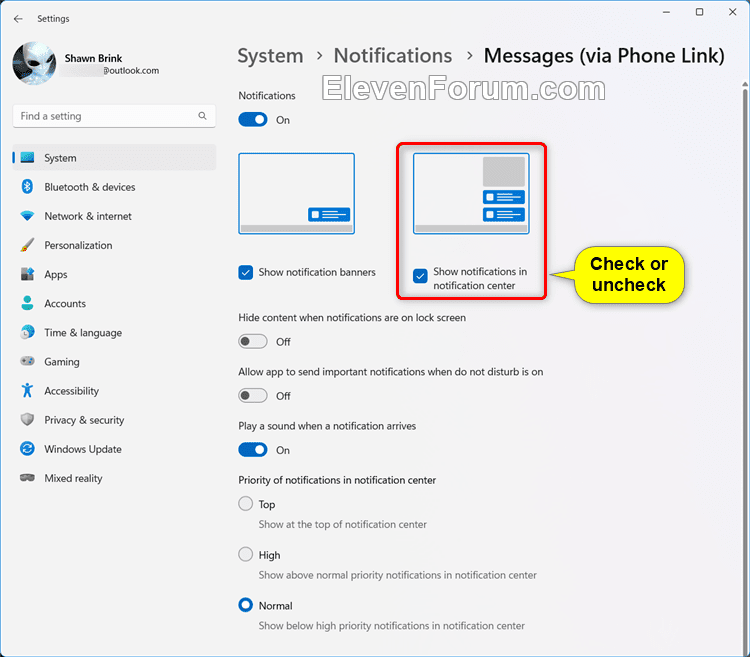
Task: Open the Apps settings page
Action: click(114, 274)
